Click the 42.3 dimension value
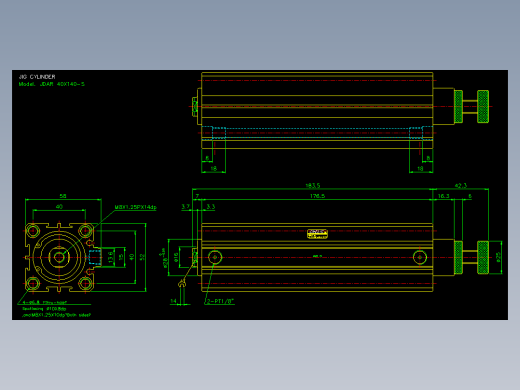The image size is (520, 390). pyautogui.click(x=461, y=185)
